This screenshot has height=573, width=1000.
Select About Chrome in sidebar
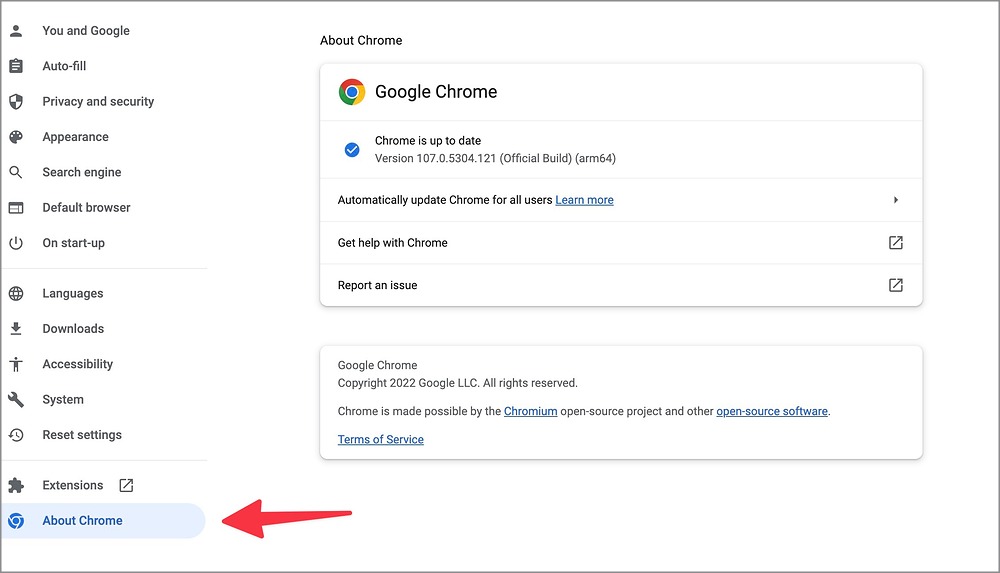tap(82, 521)
